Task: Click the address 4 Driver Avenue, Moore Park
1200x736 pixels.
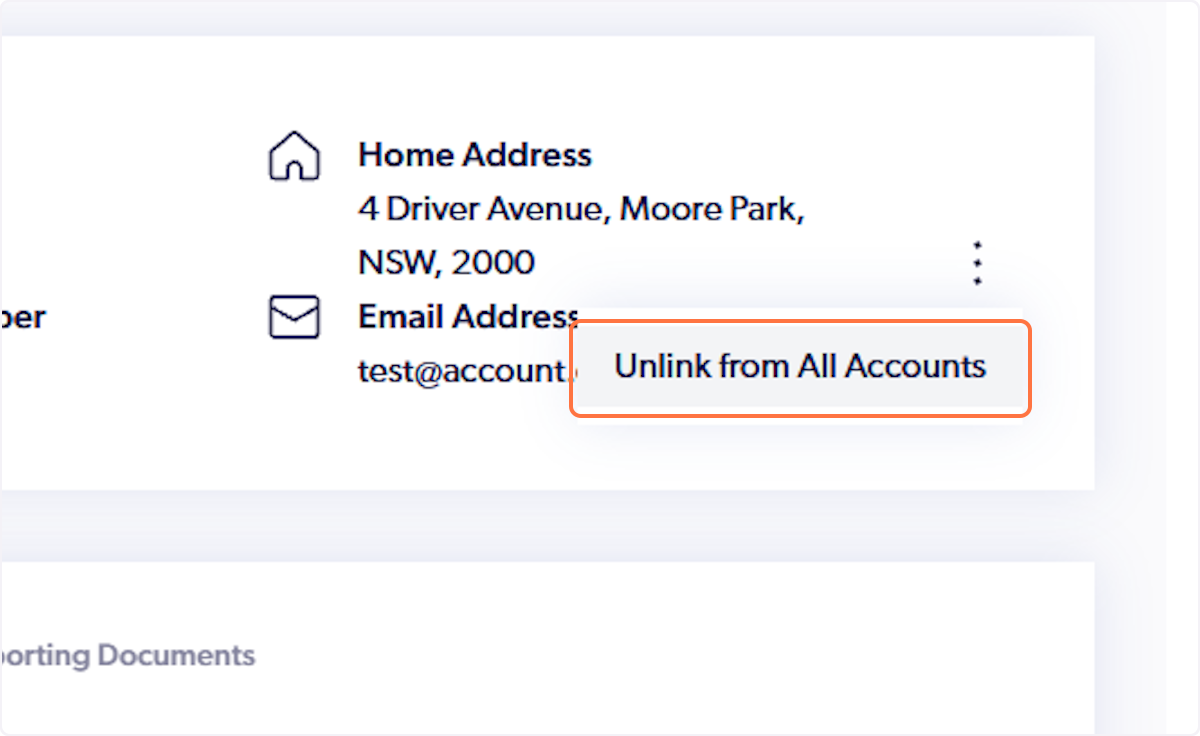Action: tap(581, 208)
